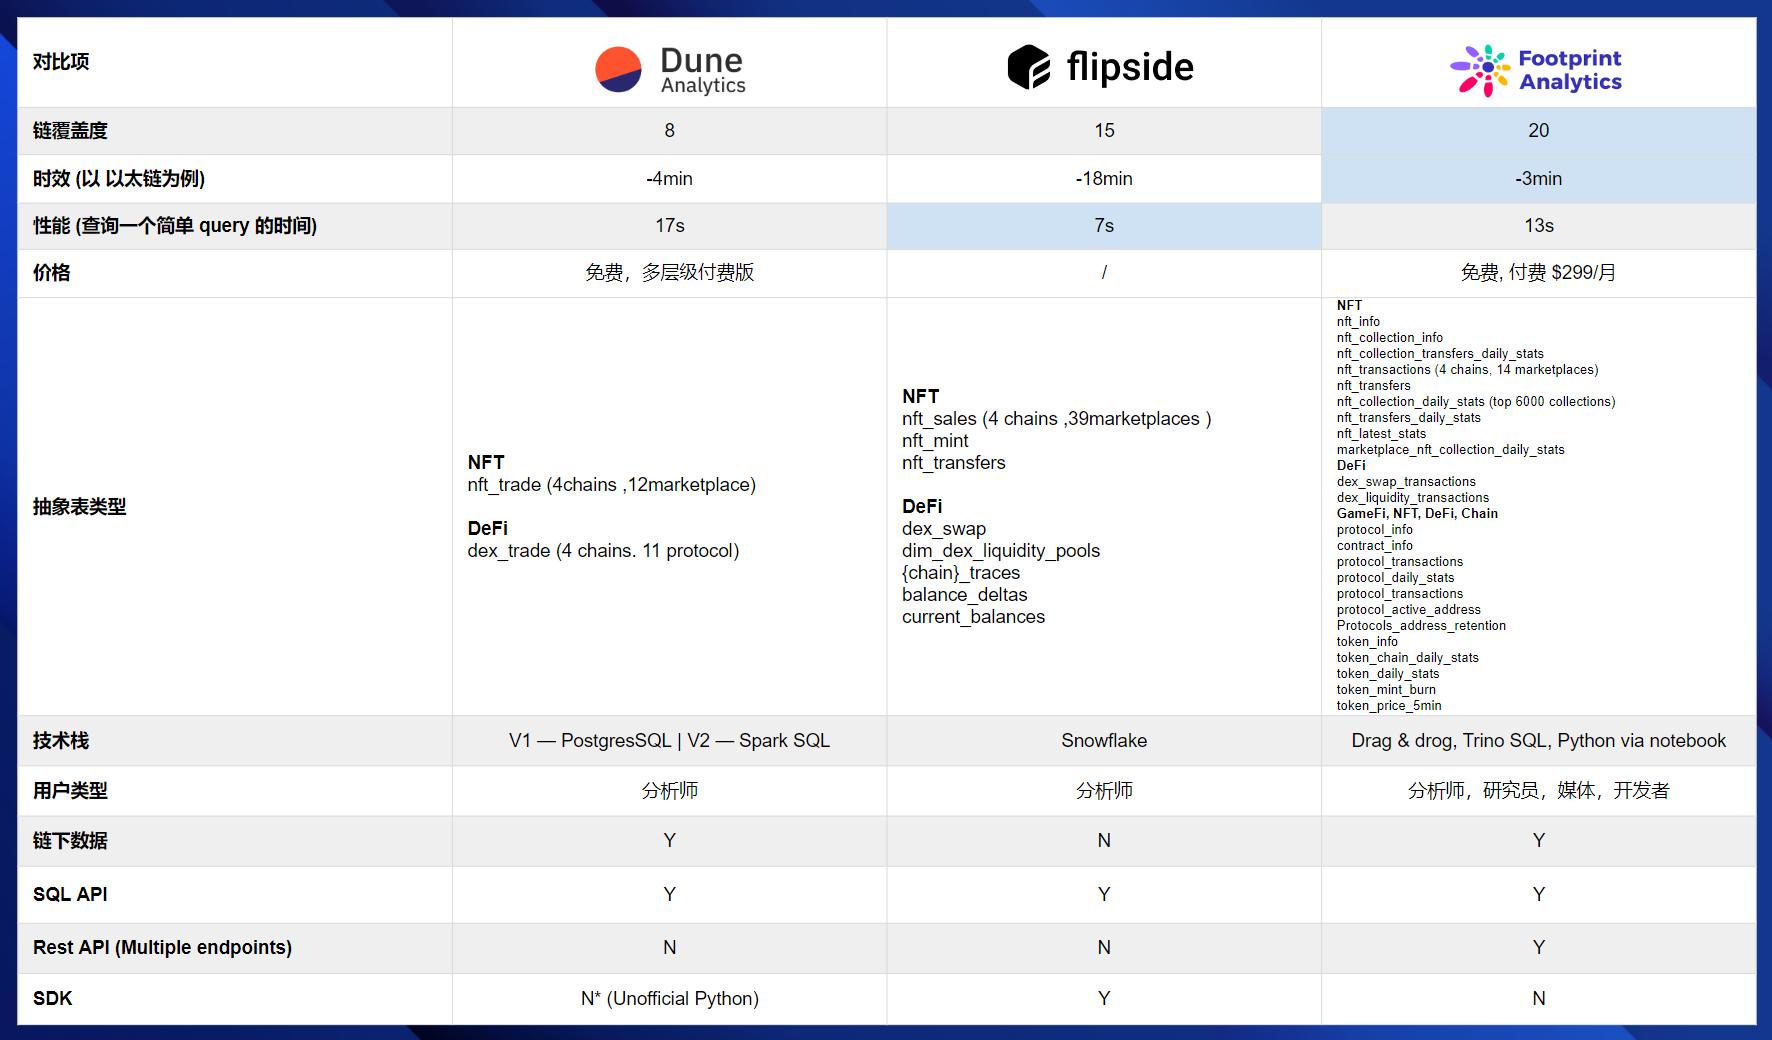Click 'nft_trade (4chains ,12marketplace)' in Dune column

[611, 485]
